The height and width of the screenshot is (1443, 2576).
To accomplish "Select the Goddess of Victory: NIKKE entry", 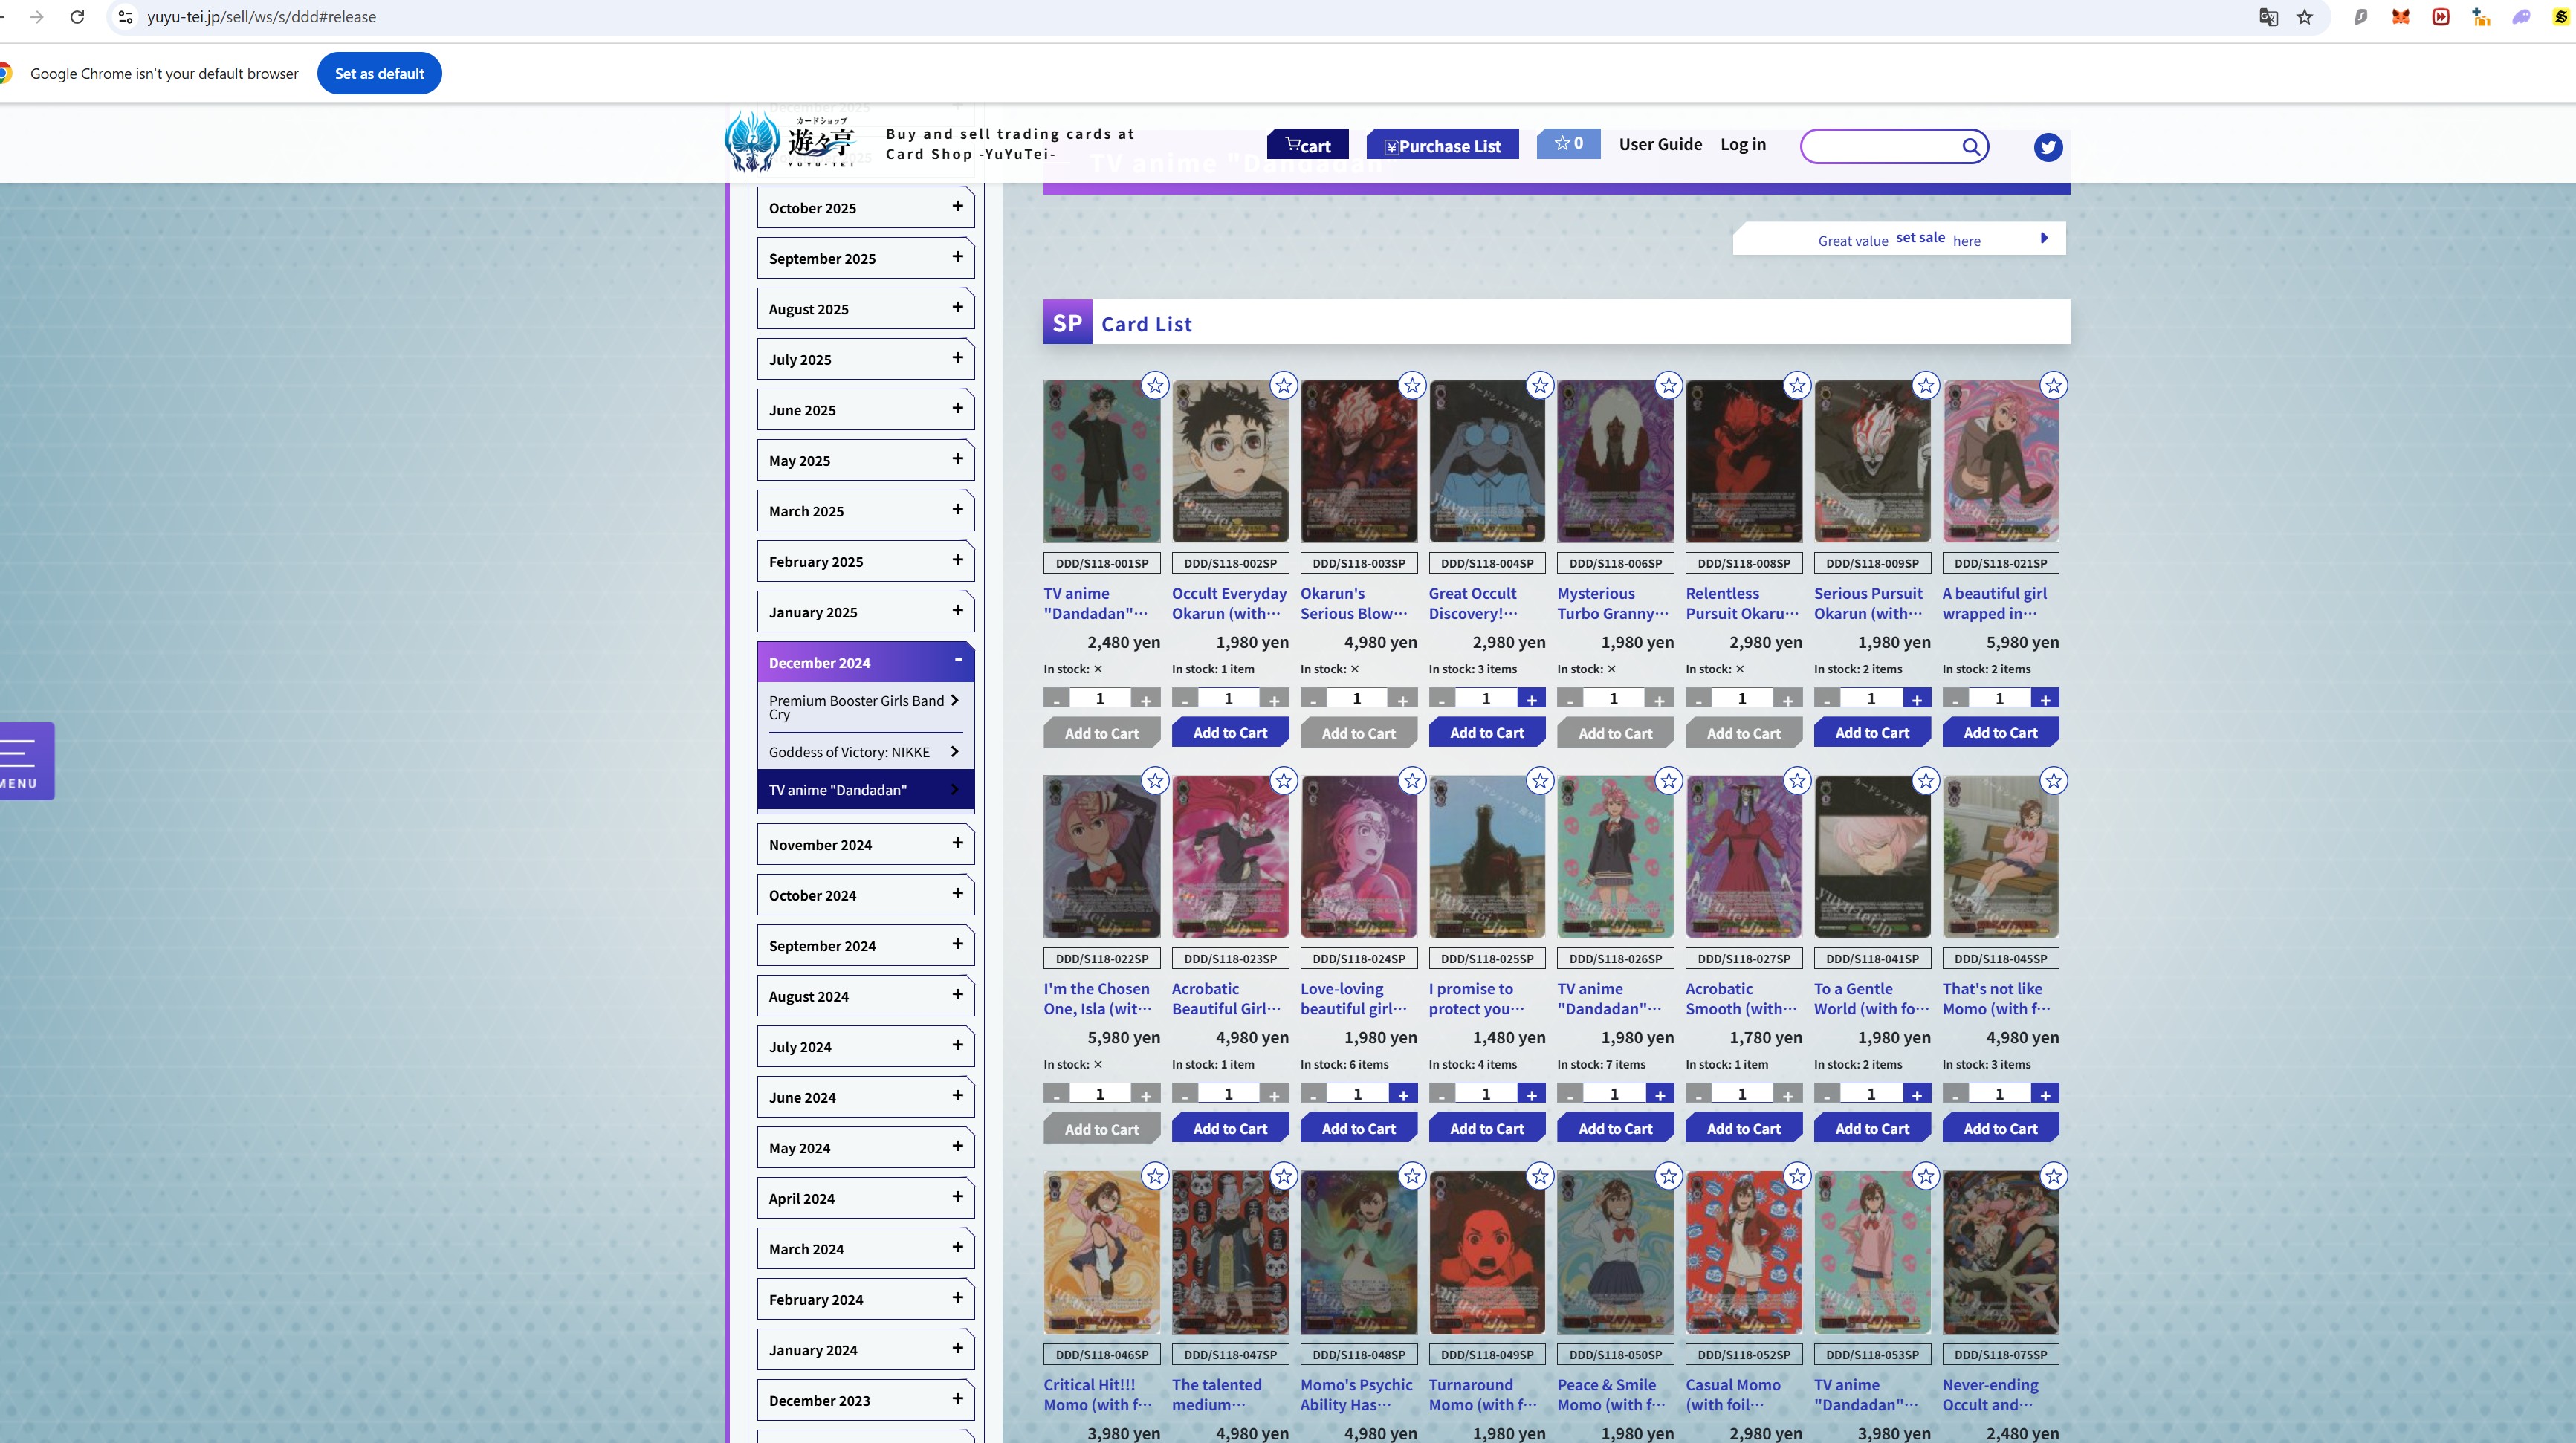I will pyautogui.click(x=864, y=752).
